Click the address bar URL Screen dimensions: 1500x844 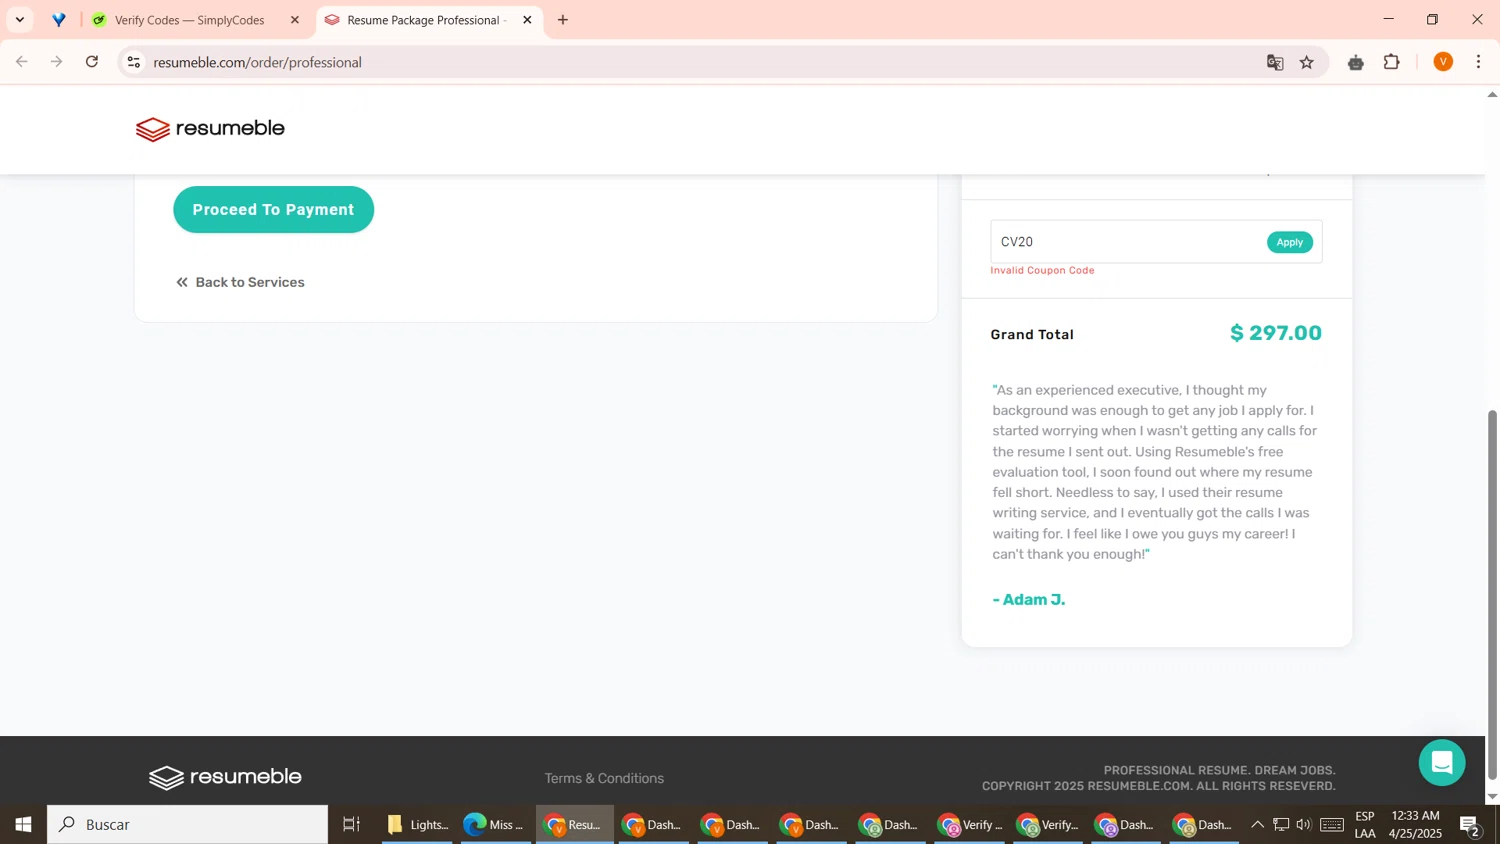257,62
